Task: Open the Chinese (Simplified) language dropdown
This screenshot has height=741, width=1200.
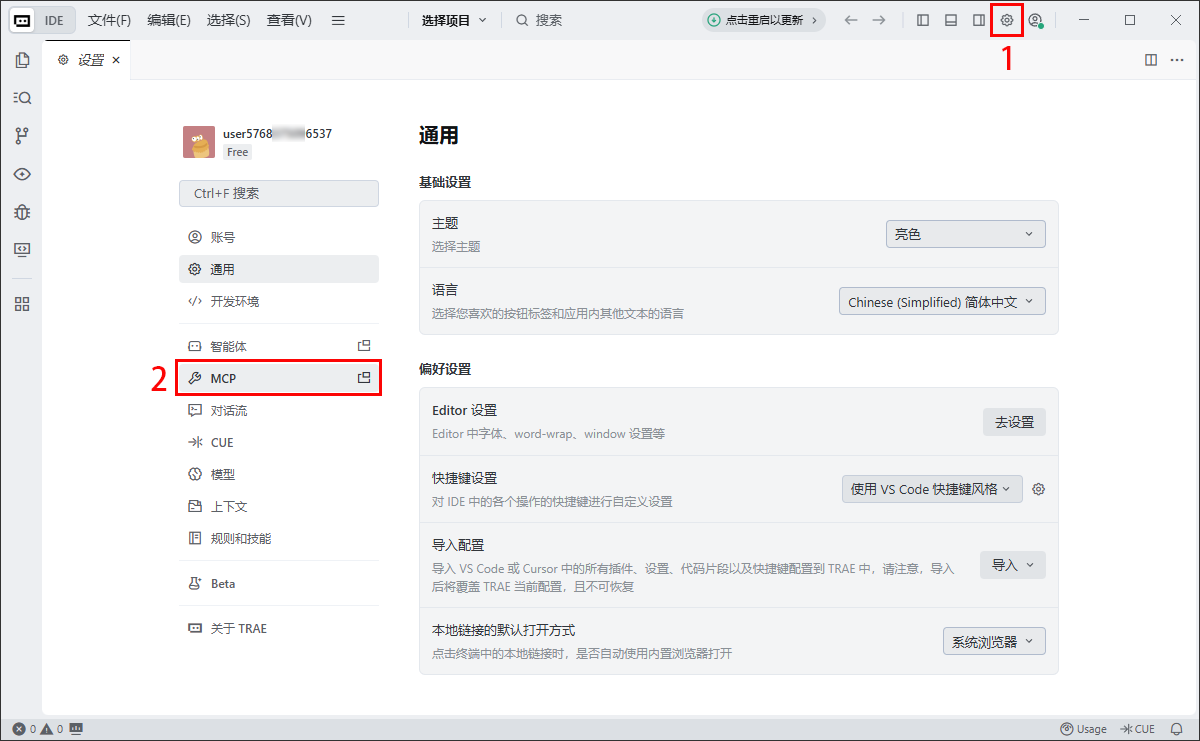Action: click(941, 302)
